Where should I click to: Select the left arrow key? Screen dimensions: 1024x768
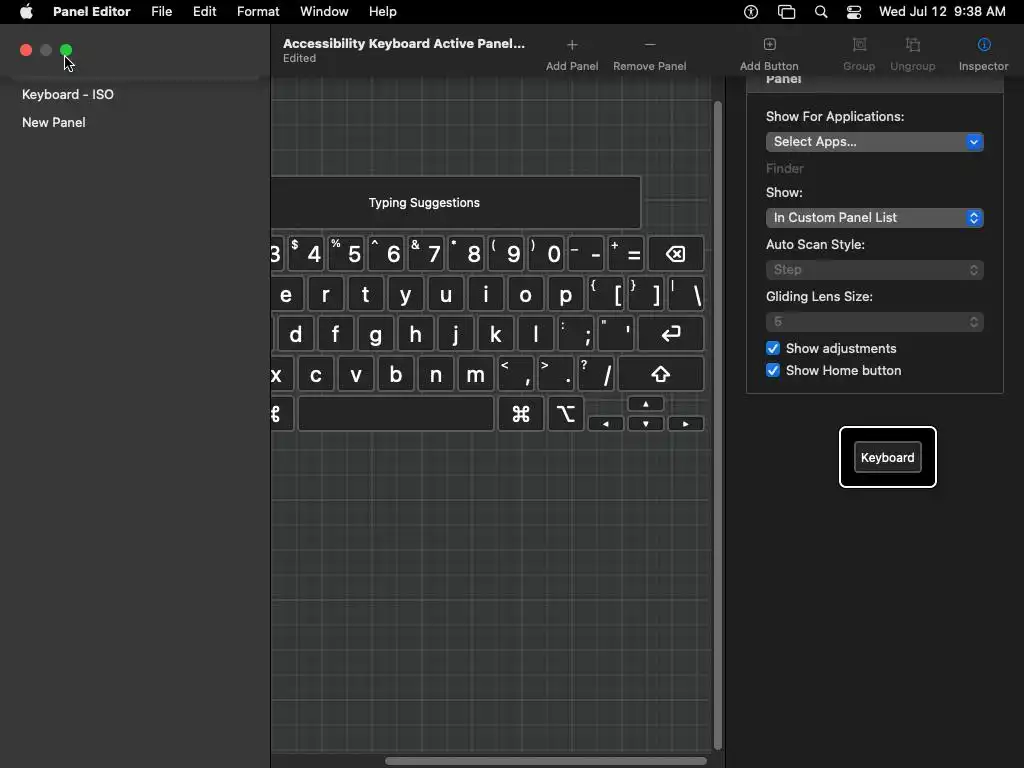[x=605, y=424]
